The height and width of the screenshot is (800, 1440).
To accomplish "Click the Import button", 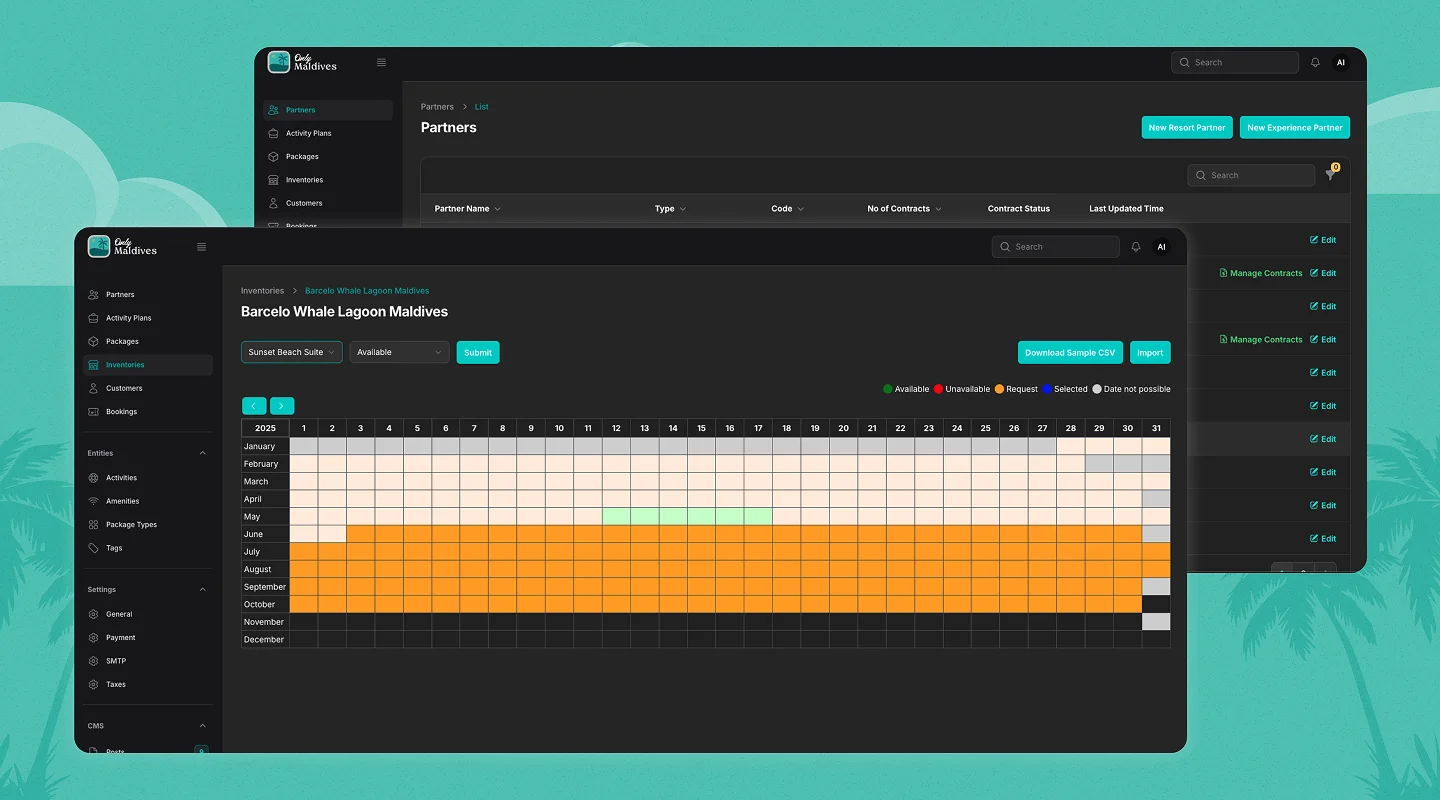I will [x=1150, y=352].
